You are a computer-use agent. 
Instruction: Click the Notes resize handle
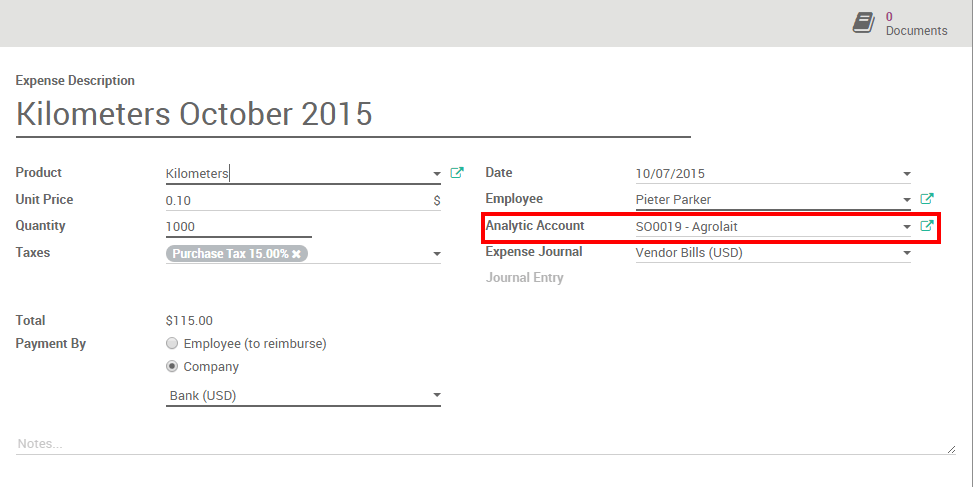(951, 449)
